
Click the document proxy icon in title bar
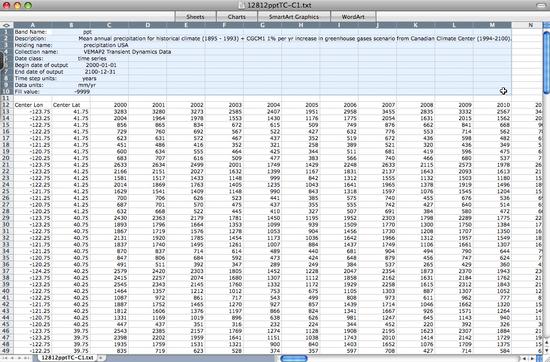tap(242, 5)
